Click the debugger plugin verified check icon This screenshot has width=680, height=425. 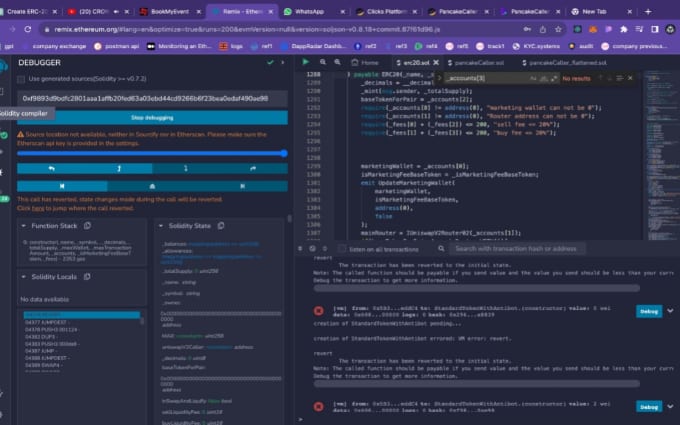click(270, 62)
